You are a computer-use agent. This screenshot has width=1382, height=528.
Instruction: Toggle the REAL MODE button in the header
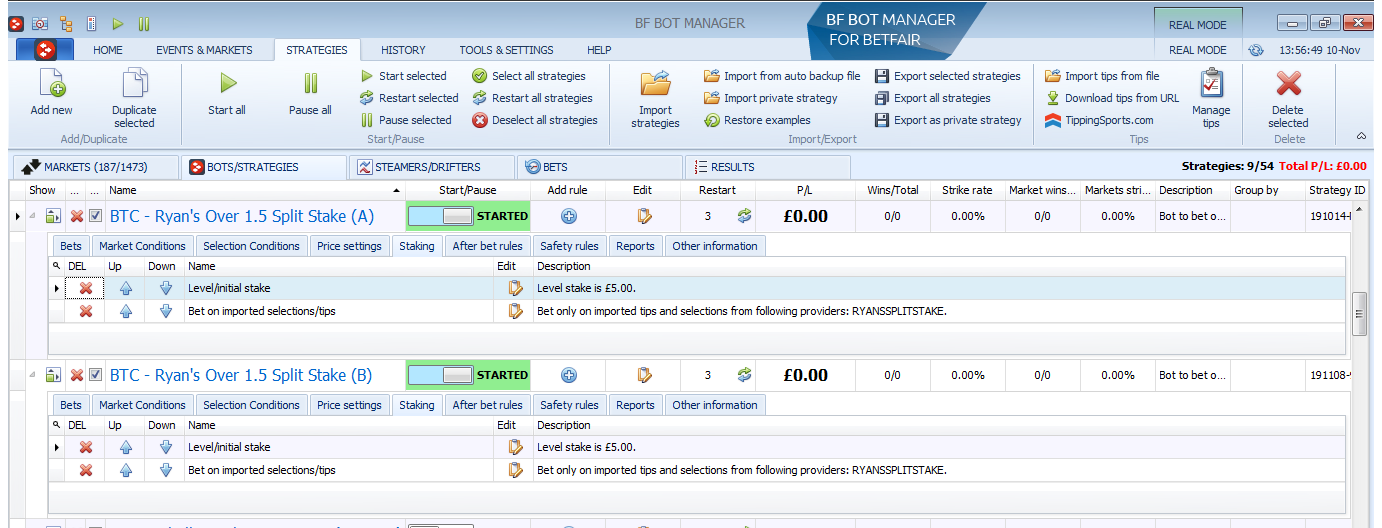(x=1198, y=26)
